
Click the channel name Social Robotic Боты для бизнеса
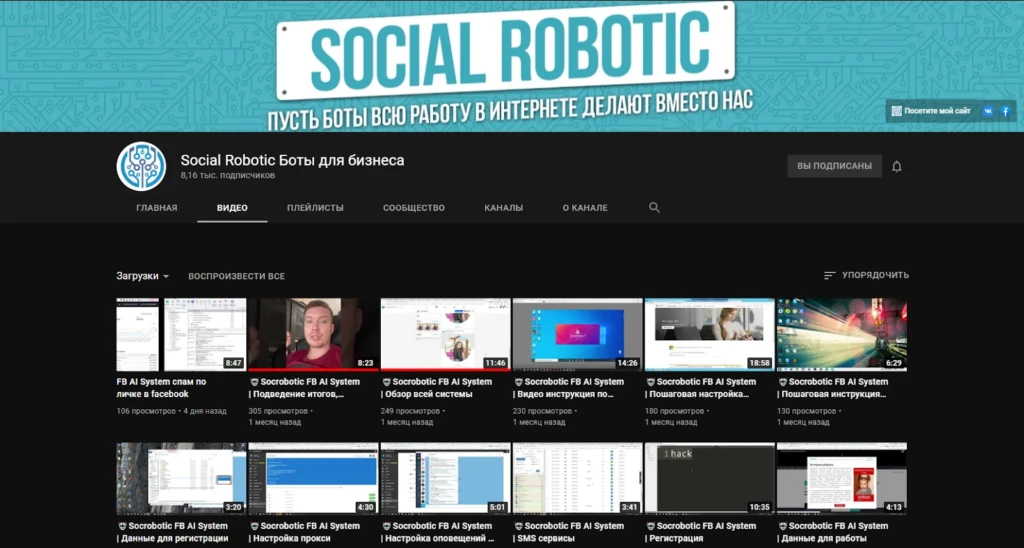click(x=293, y=160)
